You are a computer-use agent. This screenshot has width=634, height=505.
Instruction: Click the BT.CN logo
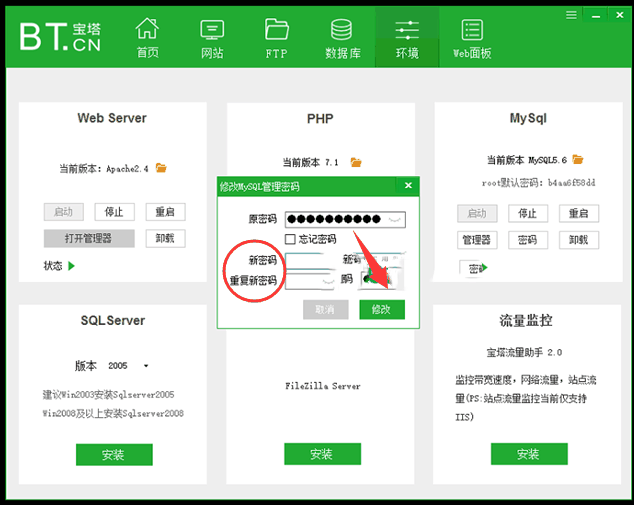coord(60,37)
